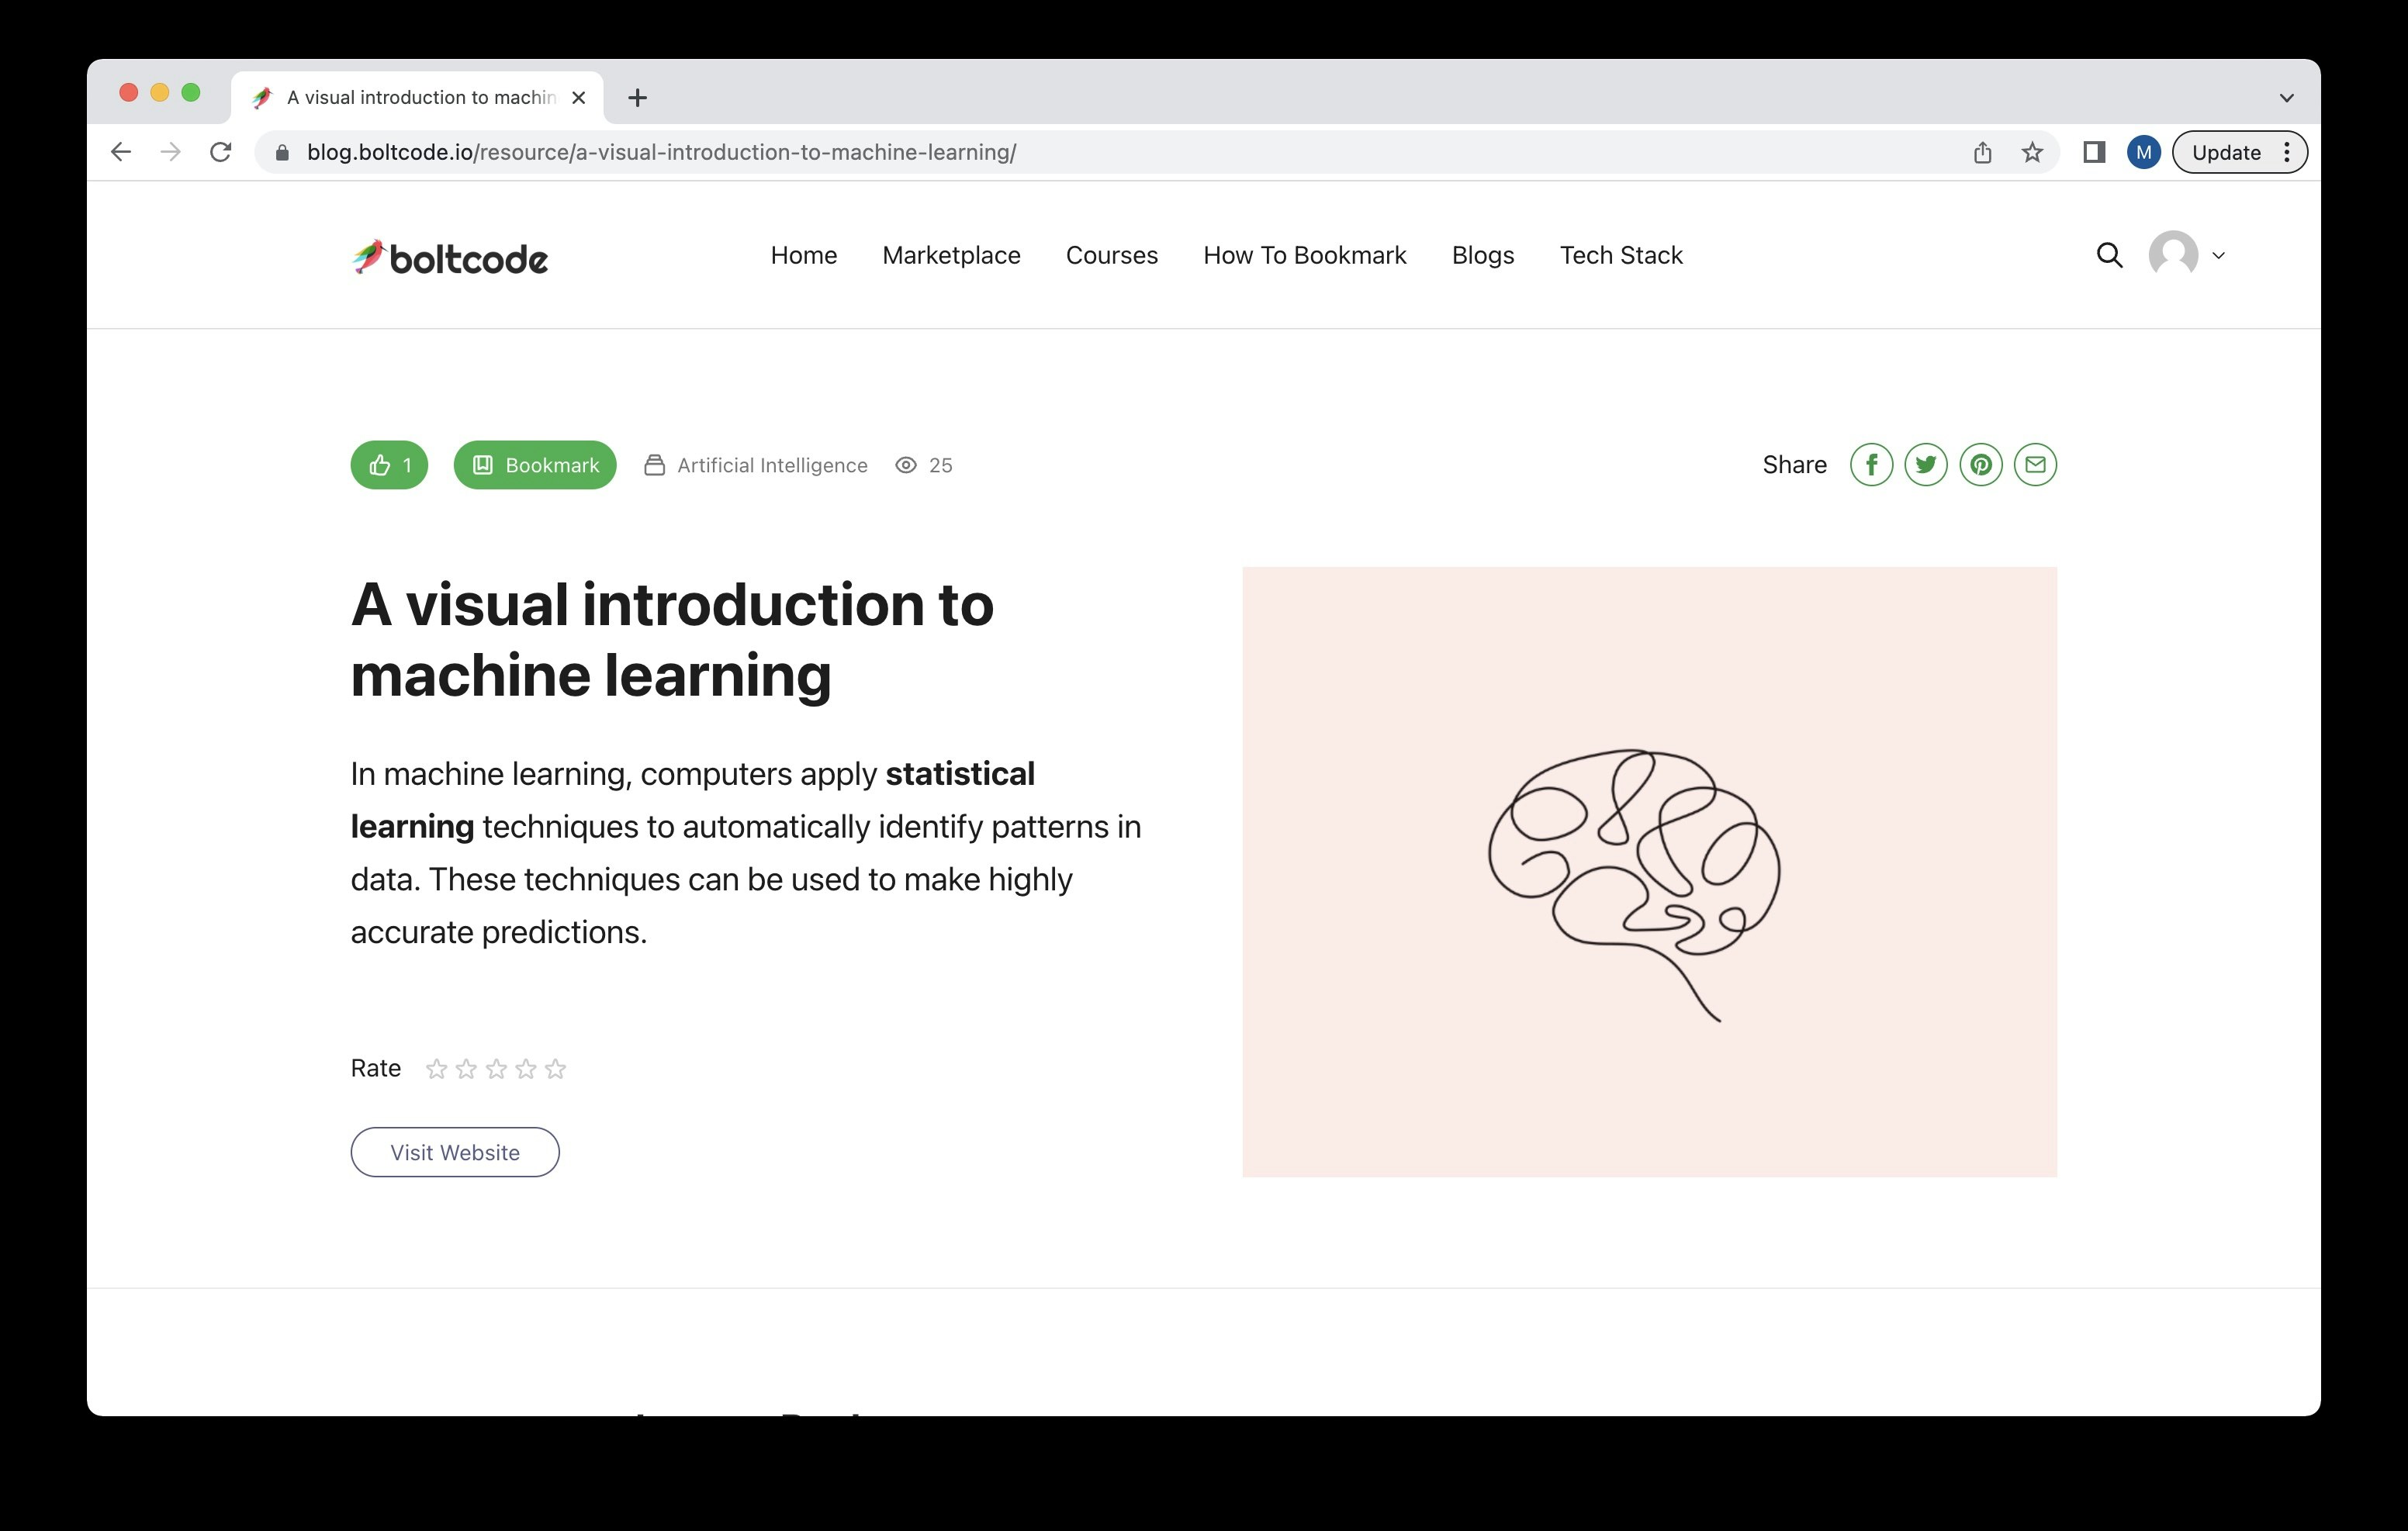Click the green Bookmark button
This screenshot has width=2408, height=1531.
535,465
